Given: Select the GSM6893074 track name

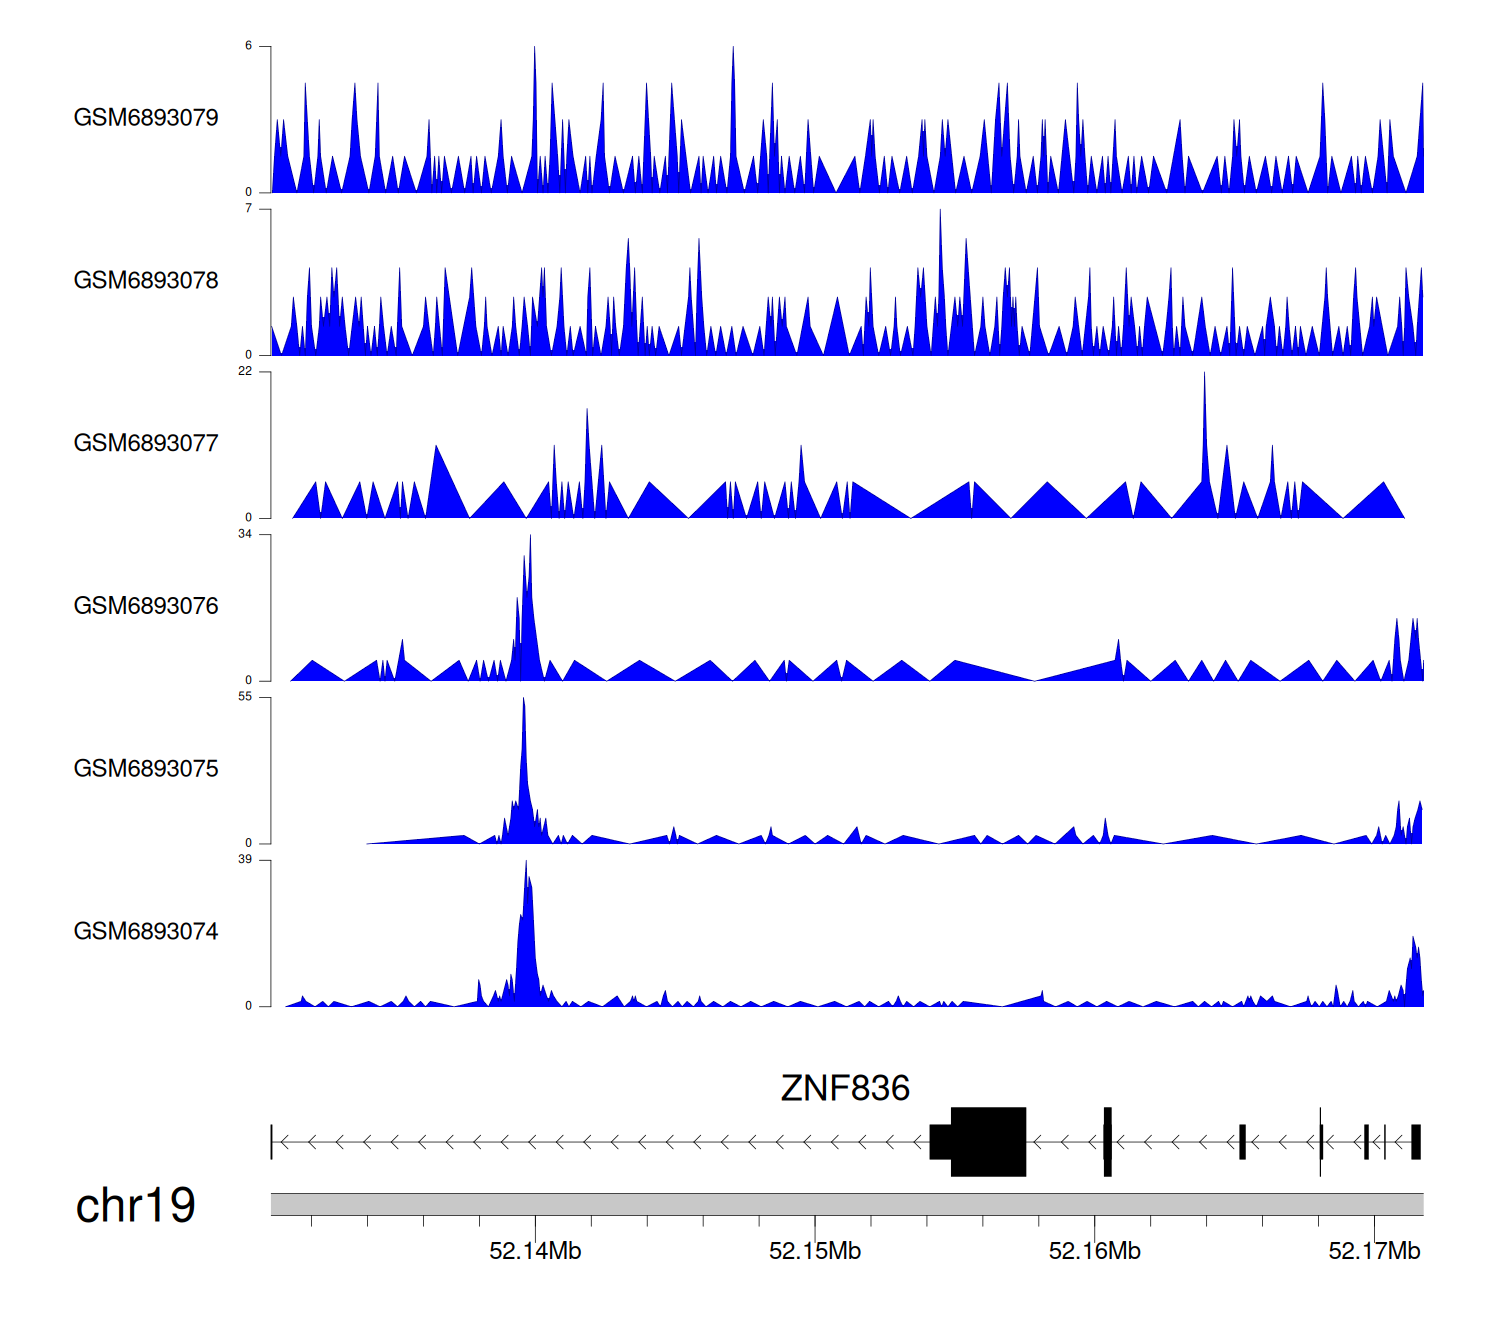Looking at the screenshot, I should coord(146,932).
